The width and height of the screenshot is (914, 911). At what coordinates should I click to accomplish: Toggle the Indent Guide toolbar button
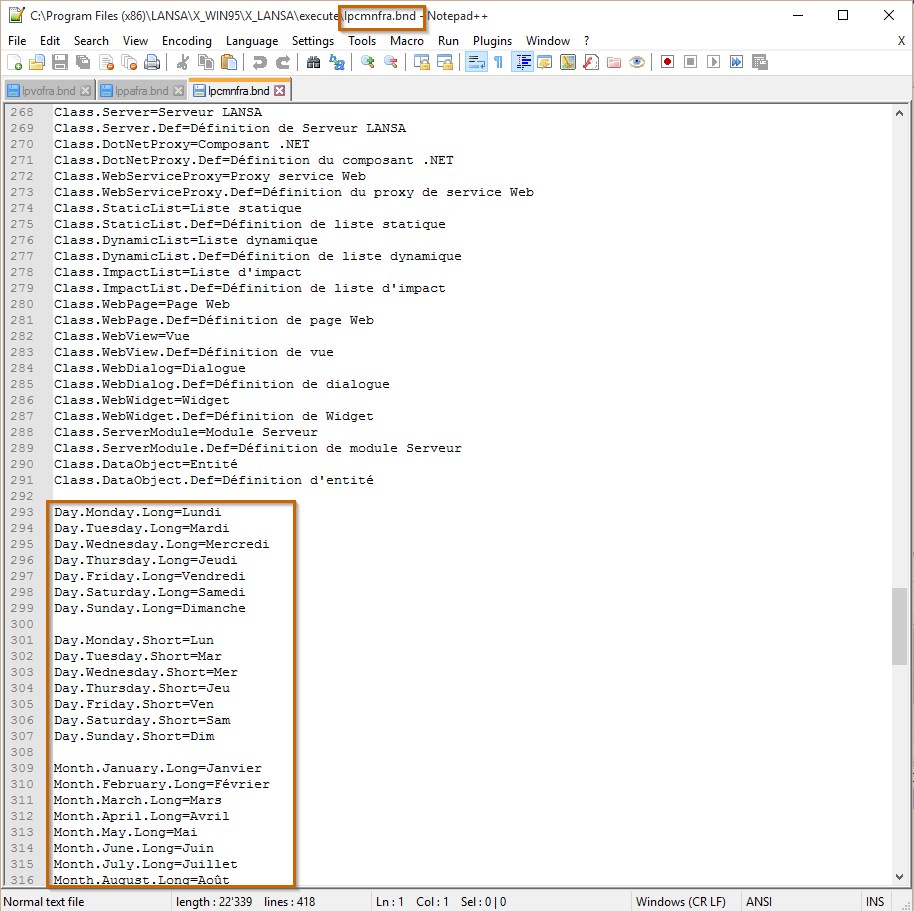[x=522, y=62]
